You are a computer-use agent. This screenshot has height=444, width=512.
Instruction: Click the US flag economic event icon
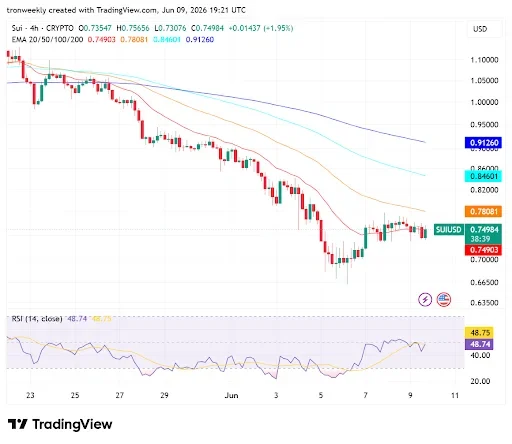click(444, 299)
